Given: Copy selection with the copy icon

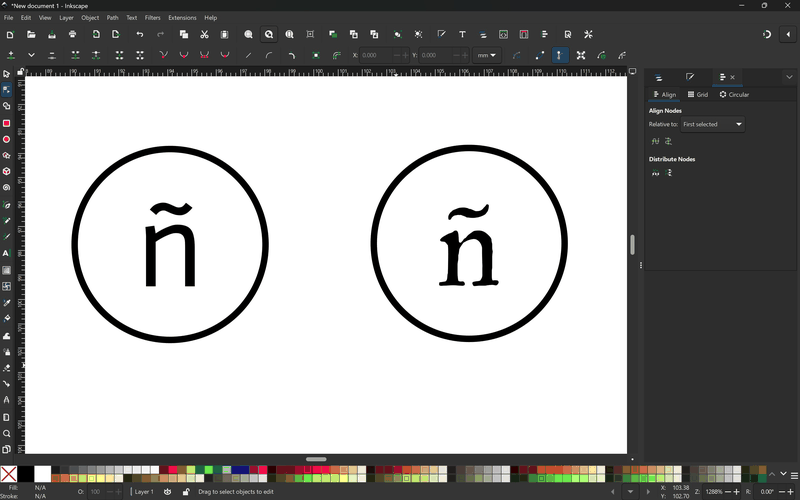Looking at the screenshot, I should coord(184,34).
